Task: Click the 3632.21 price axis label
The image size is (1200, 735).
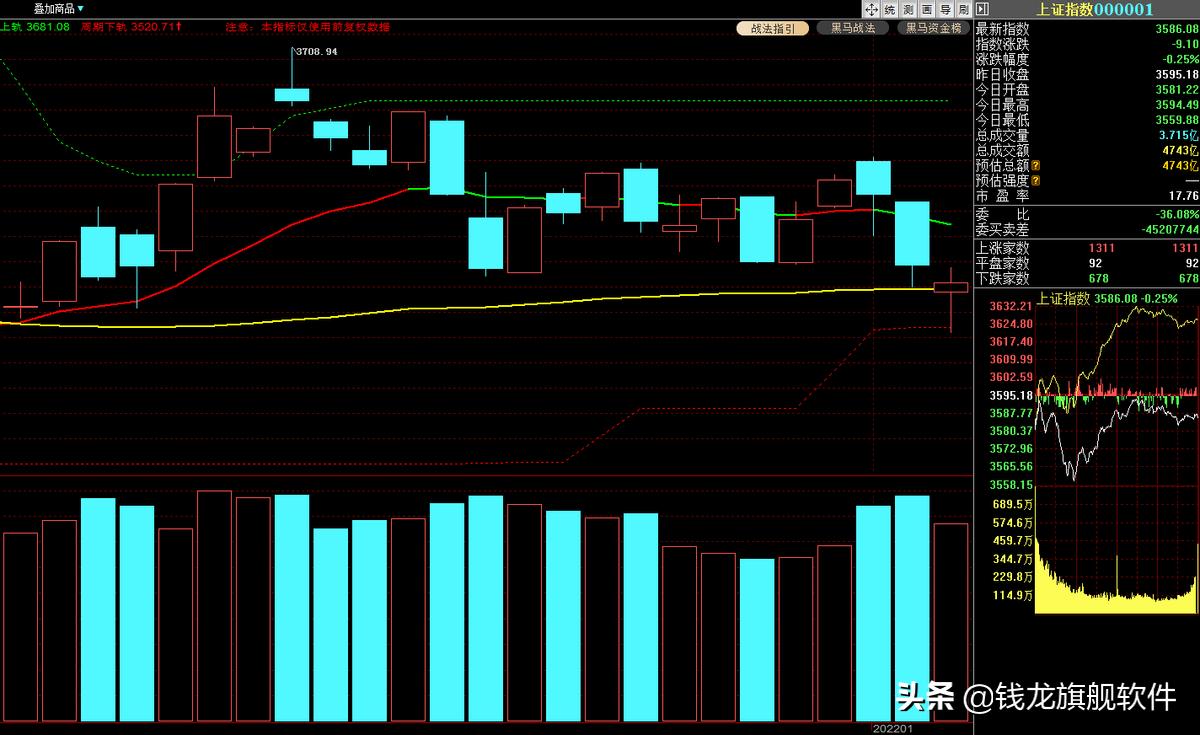Action: click(x=1012, y=306)
